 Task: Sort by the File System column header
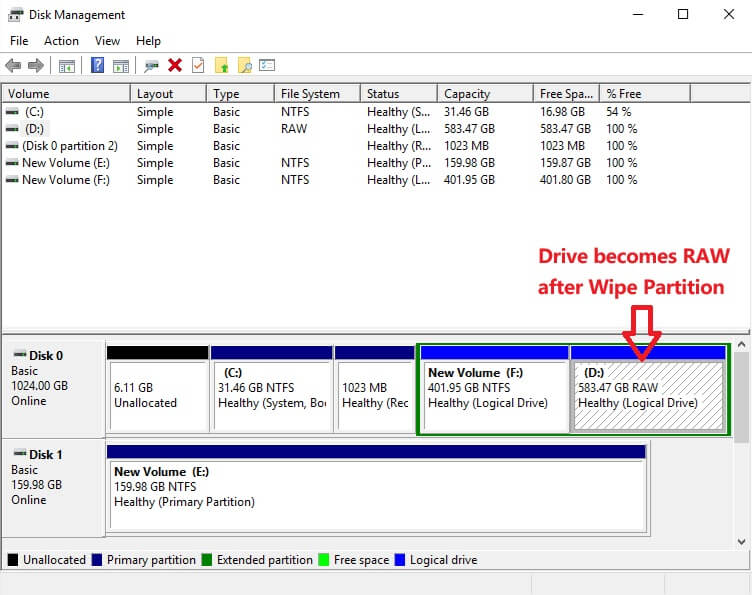point(317,93)
